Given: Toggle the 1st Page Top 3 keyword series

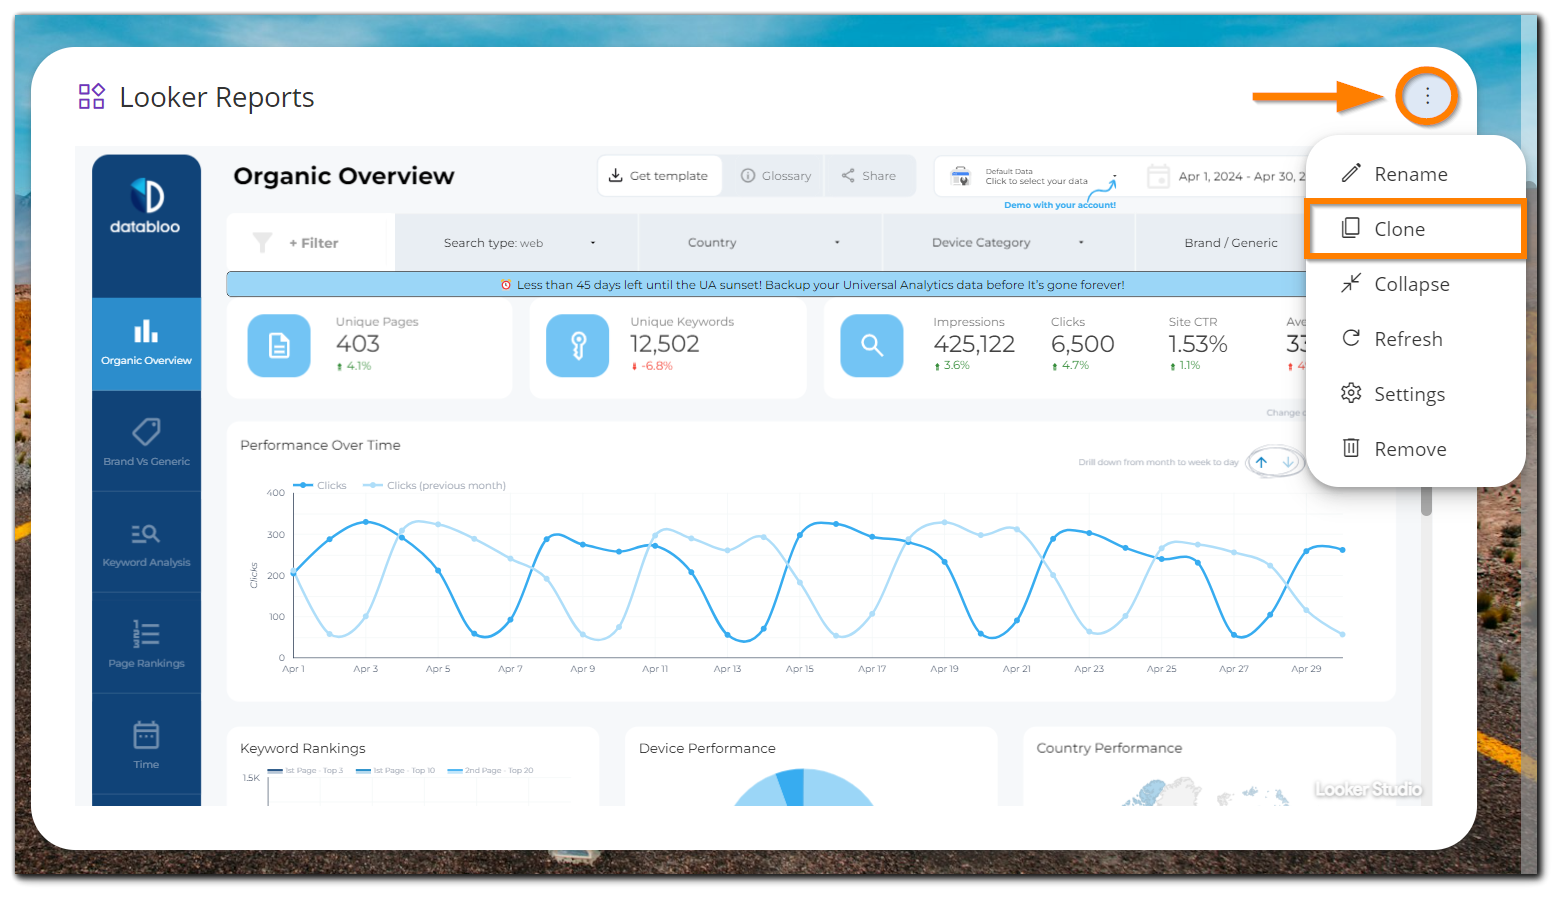Looking at the screenshot, I should 305,769.
